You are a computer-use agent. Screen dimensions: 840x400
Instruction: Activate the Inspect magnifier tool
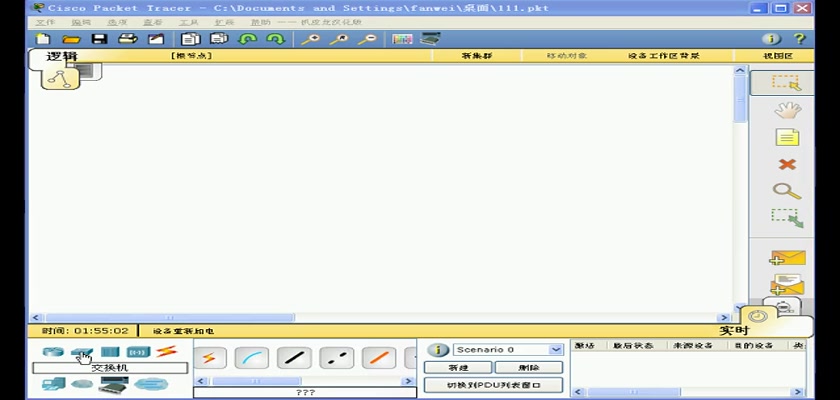787,190
